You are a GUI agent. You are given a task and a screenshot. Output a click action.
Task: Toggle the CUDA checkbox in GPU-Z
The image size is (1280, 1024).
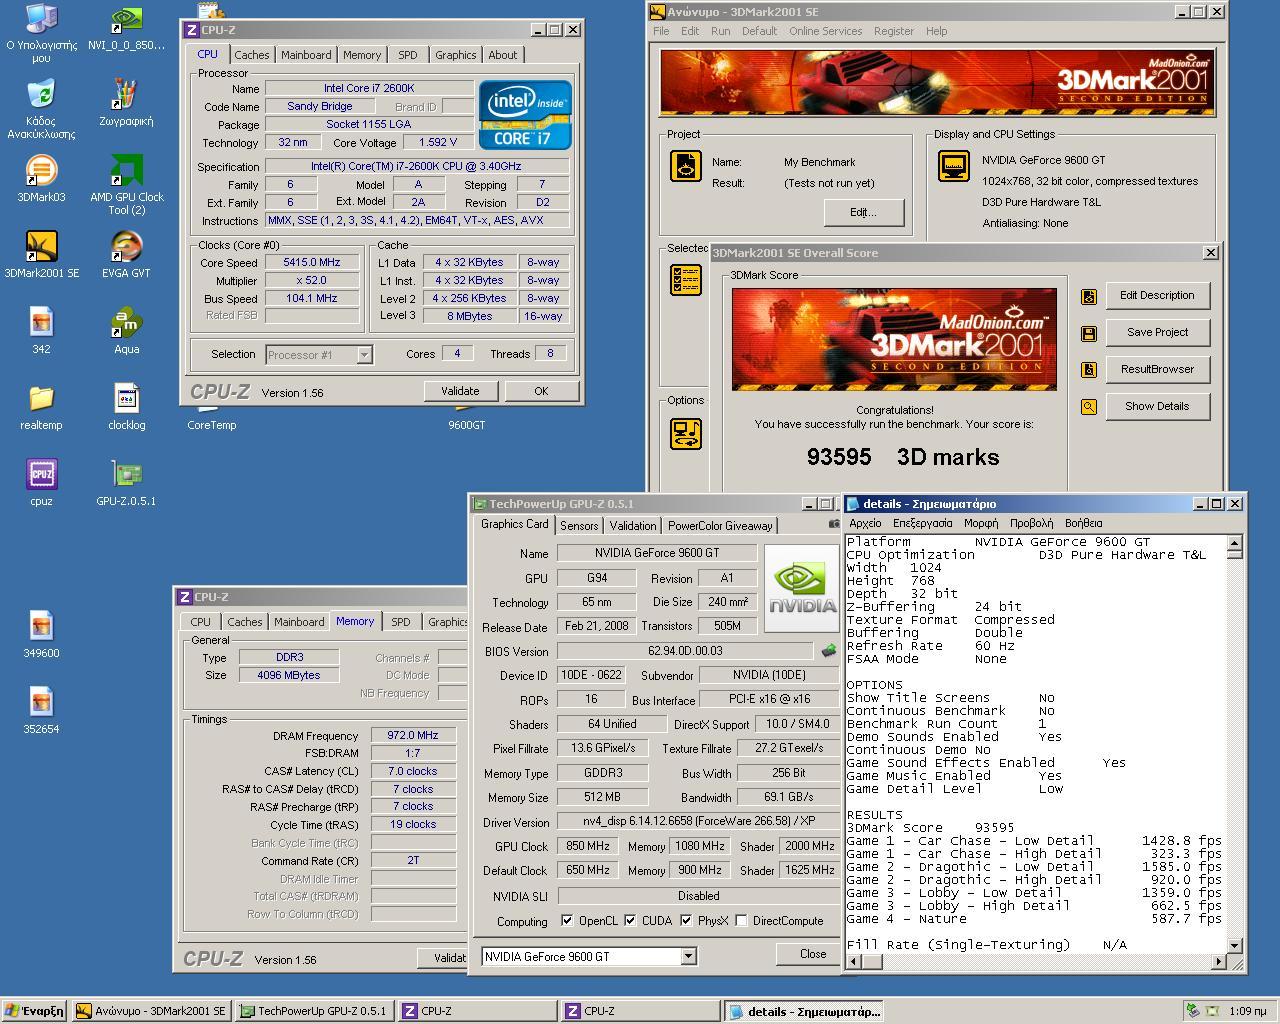(630, 920)
